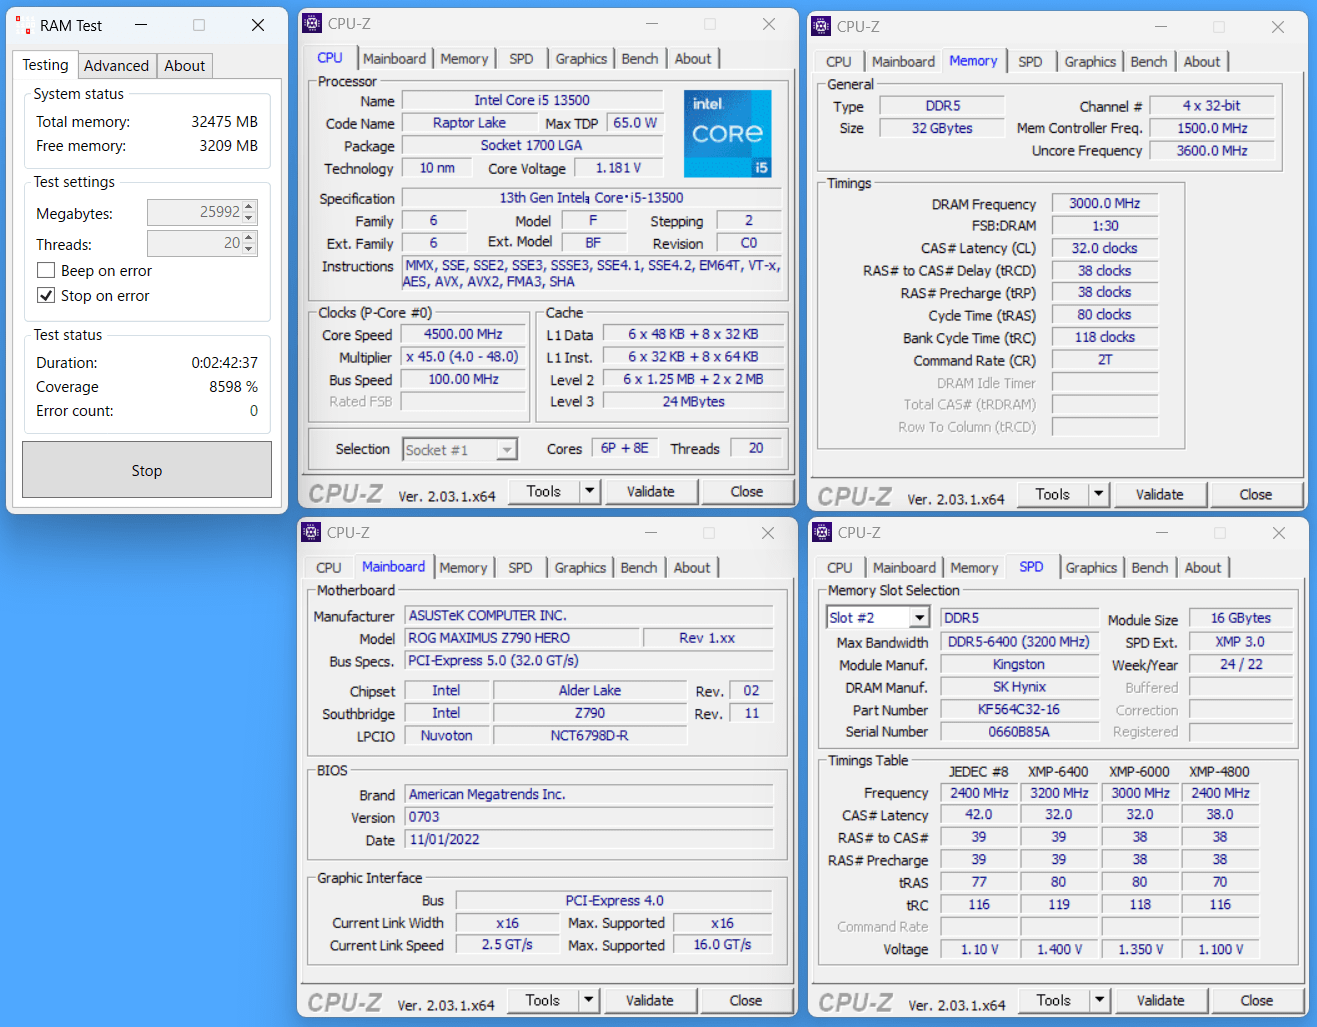Click Close in the SPD tab window
Image resolution: width=1317 pixels, height=1027 pixels.
tap(1256, 1000)
